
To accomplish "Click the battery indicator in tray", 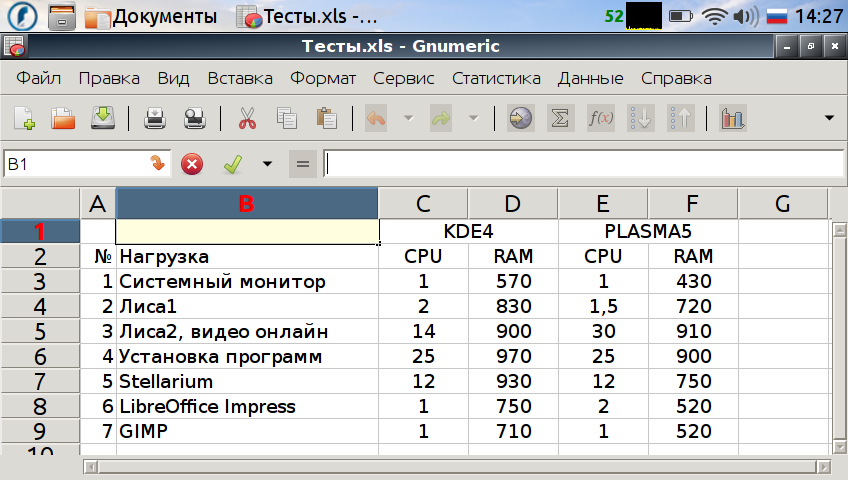I will (x=681, y=16).
